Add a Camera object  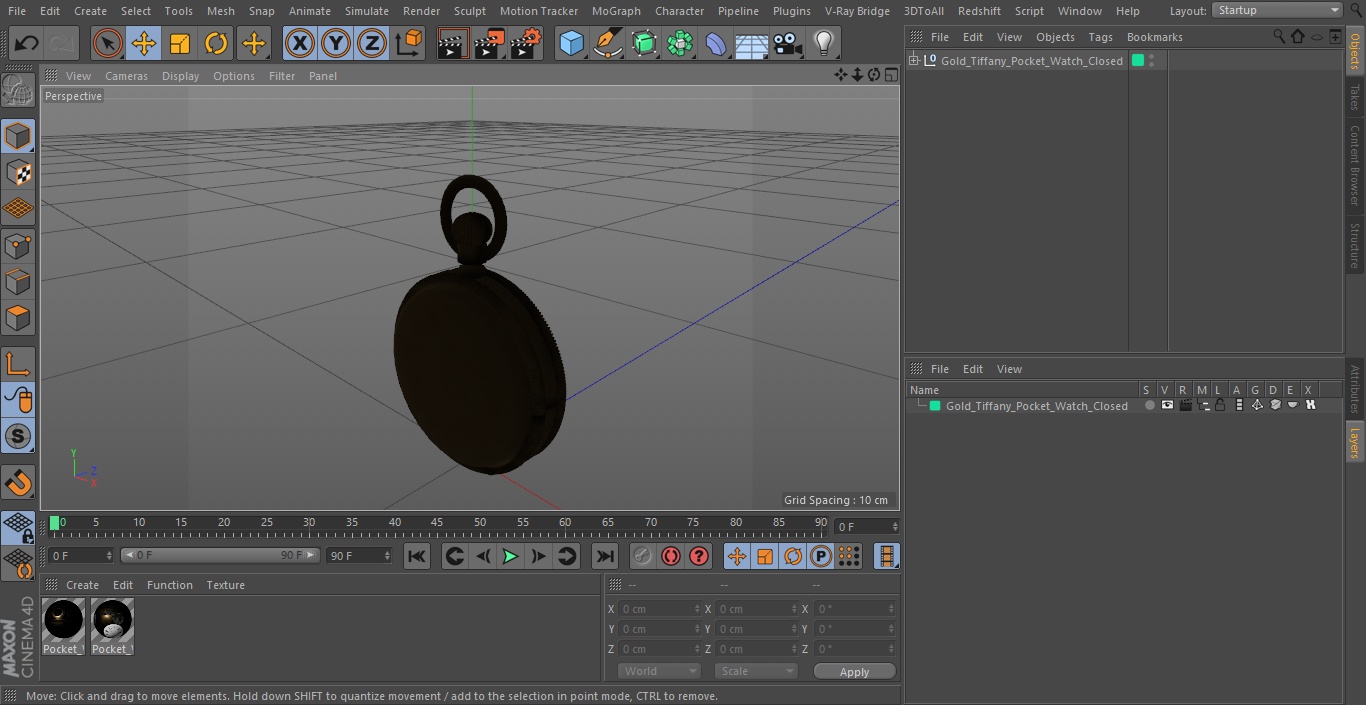click(788, 44)
